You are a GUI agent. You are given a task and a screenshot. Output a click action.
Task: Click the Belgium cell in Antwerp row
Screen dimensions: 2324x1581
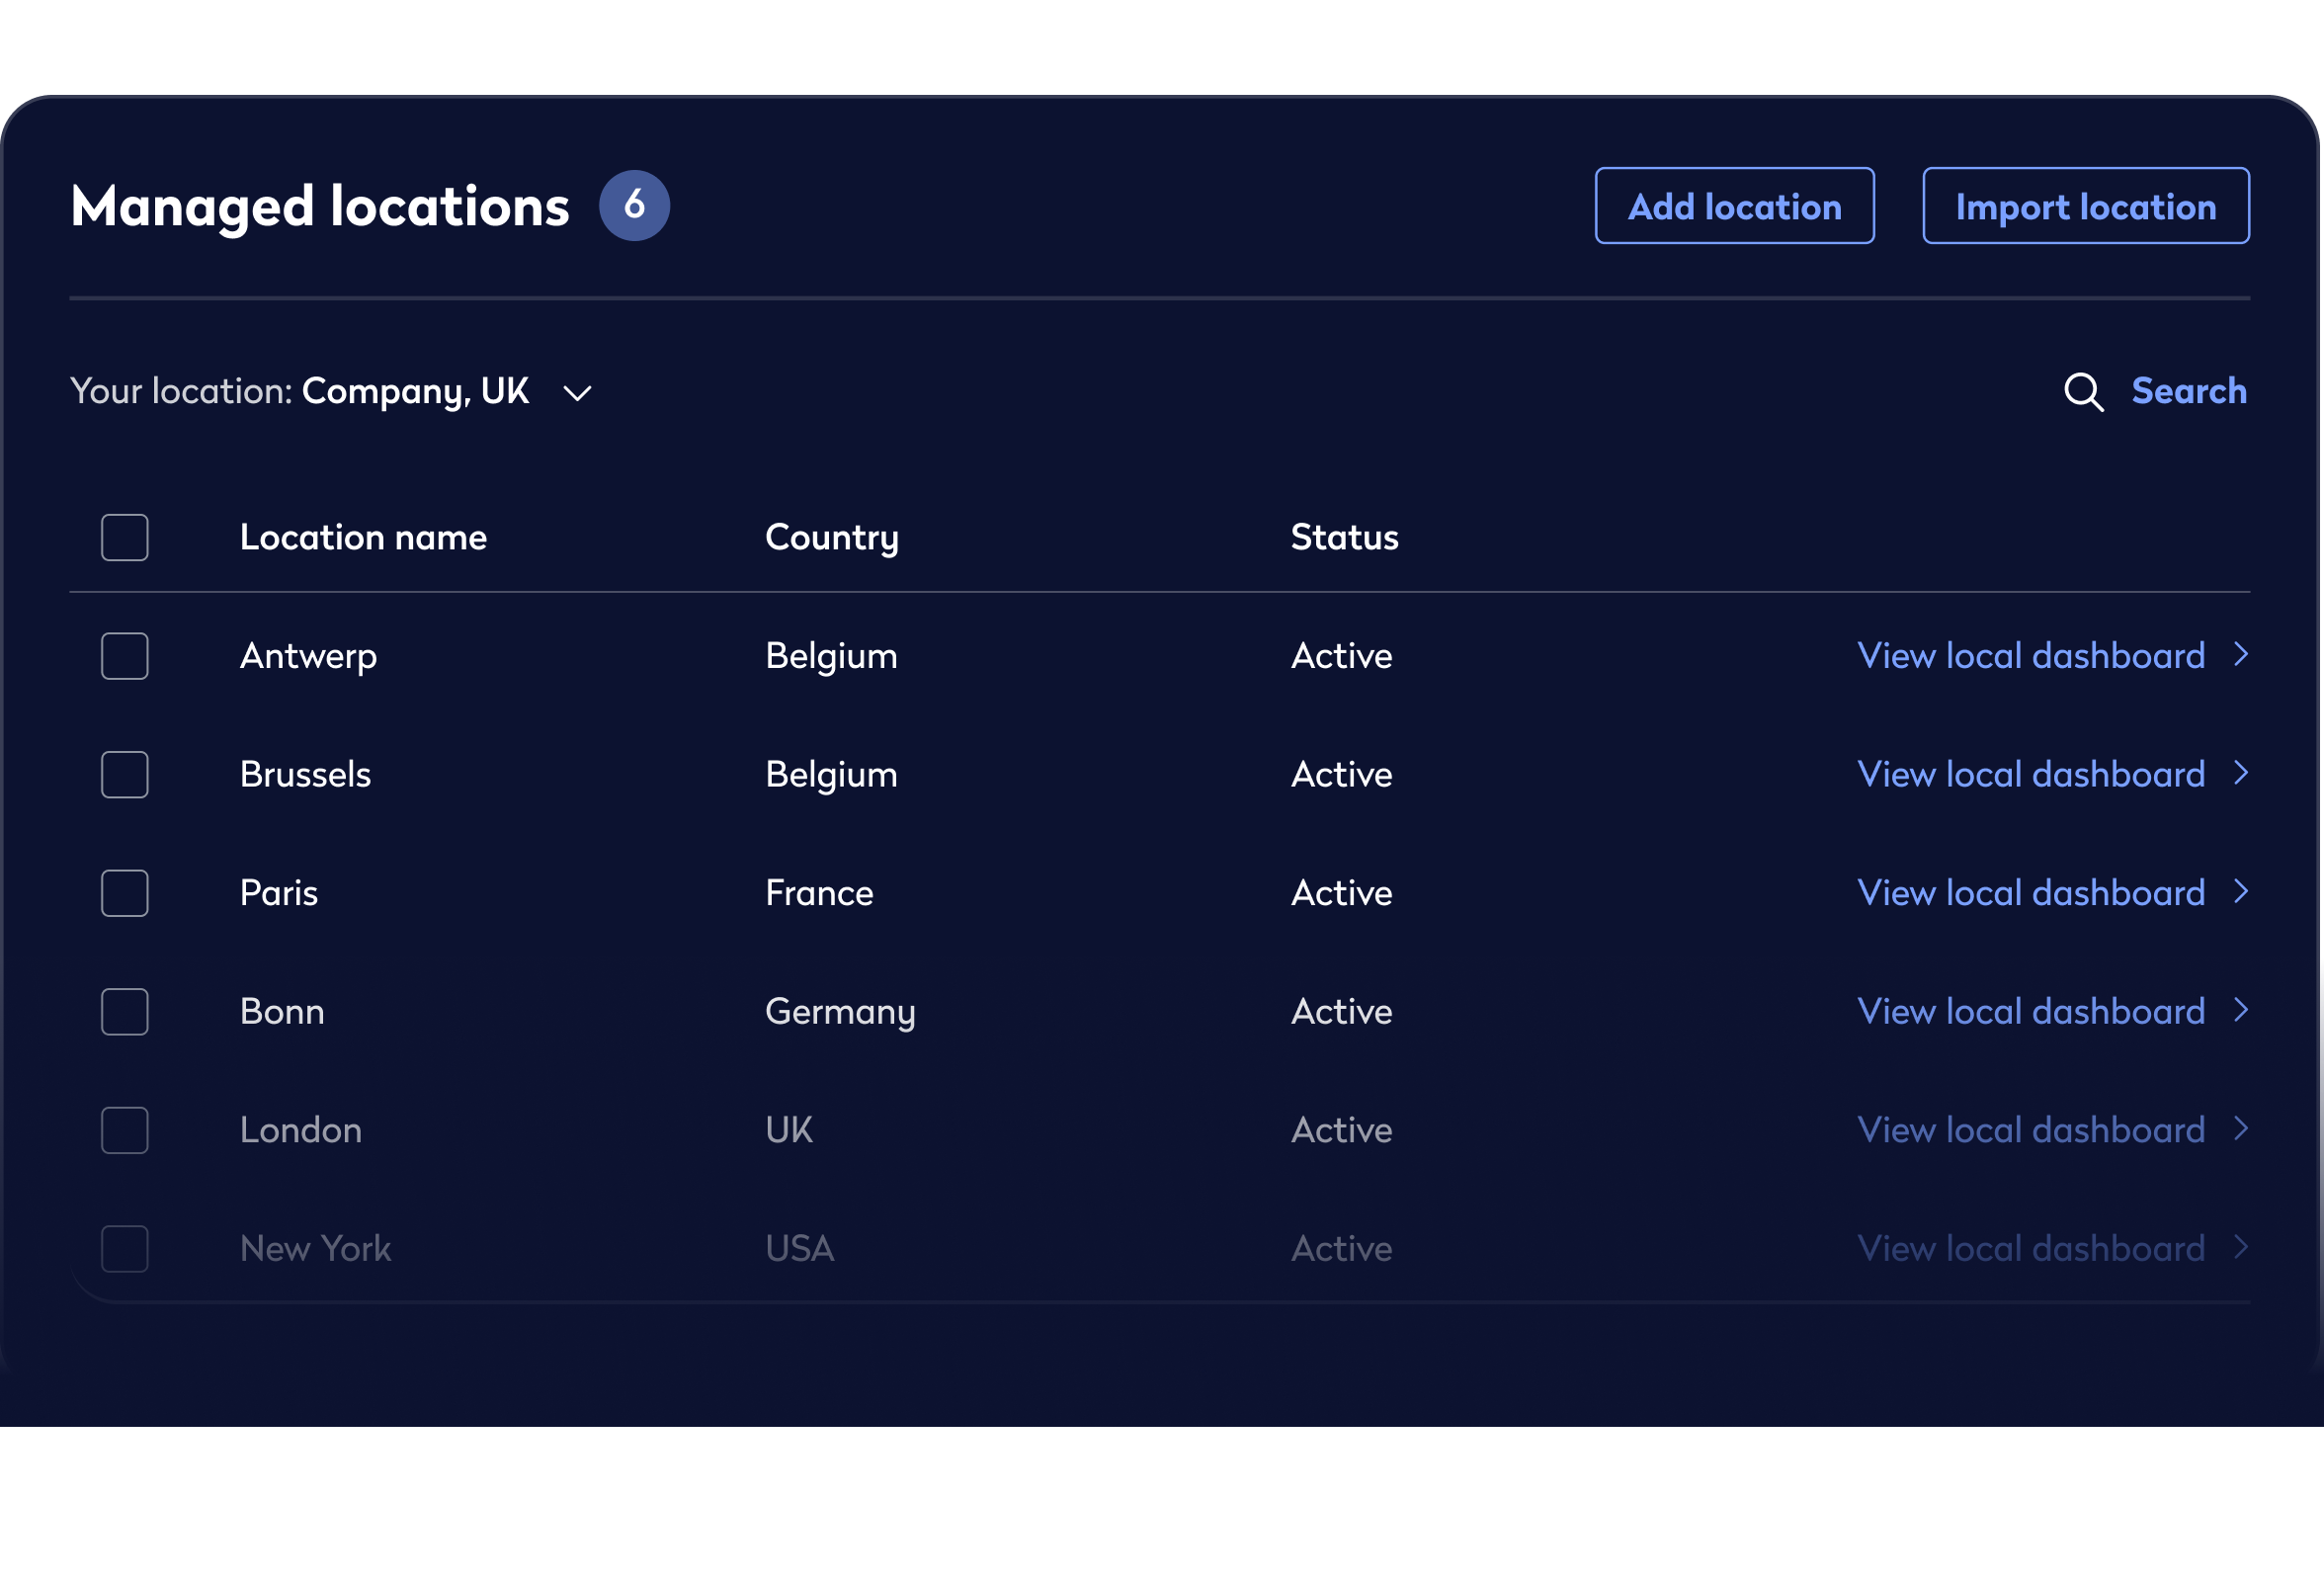tap(832, 657)
